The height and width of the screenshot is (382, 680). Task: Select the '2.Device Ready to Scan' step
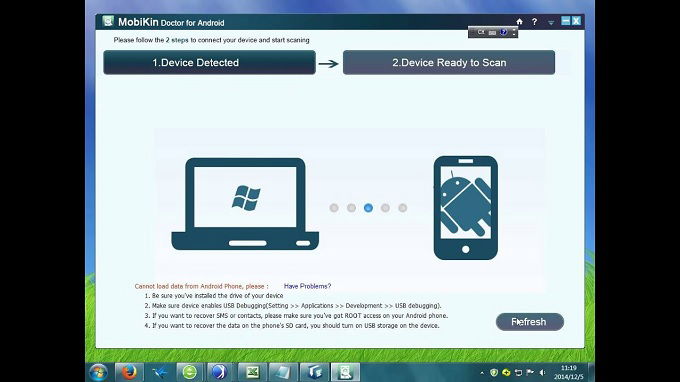[x=449, y=62]
